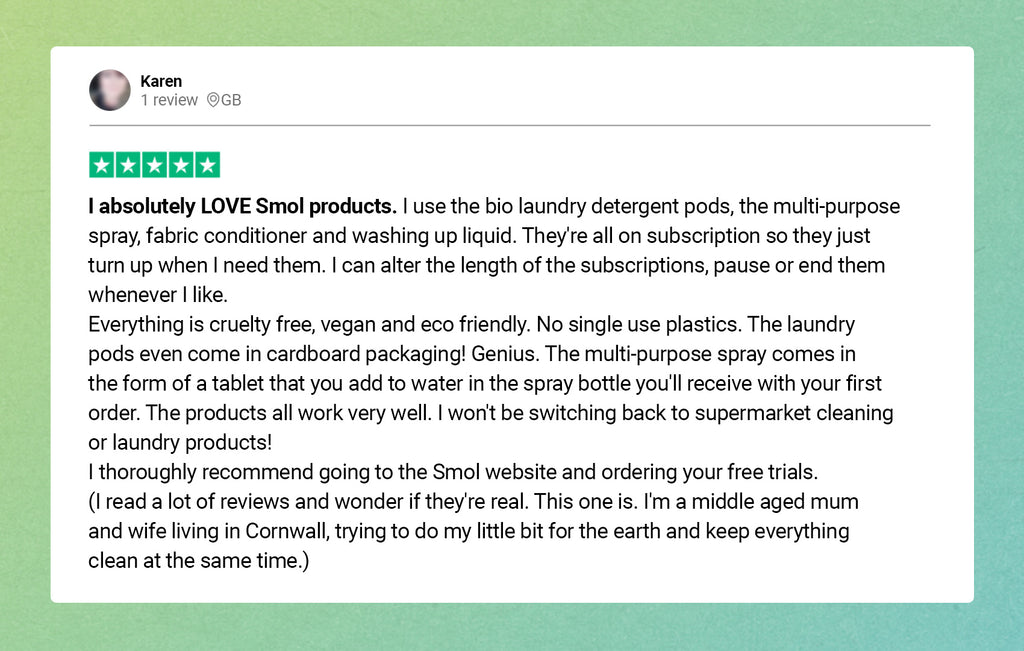Click the fourth green rating star
The height and width of the screenshot is (651, 1024).
tap(180, 165)
